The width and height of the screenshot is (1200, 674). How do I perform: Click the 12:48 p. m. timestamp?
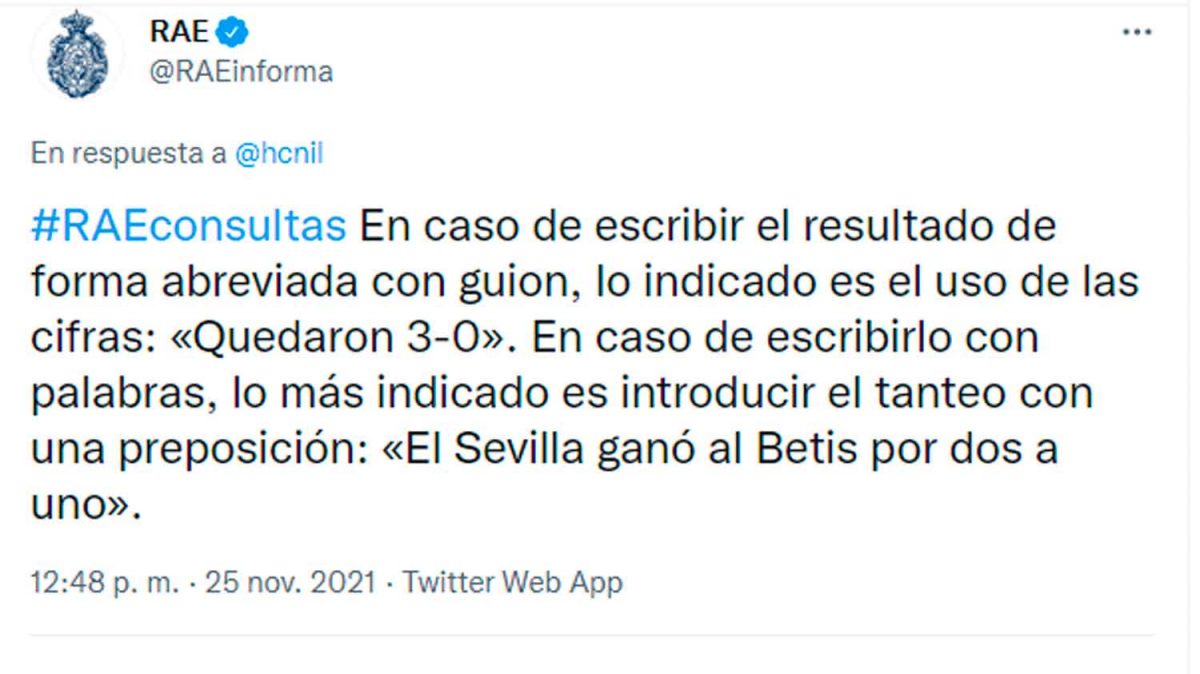(x=103, y=582)
